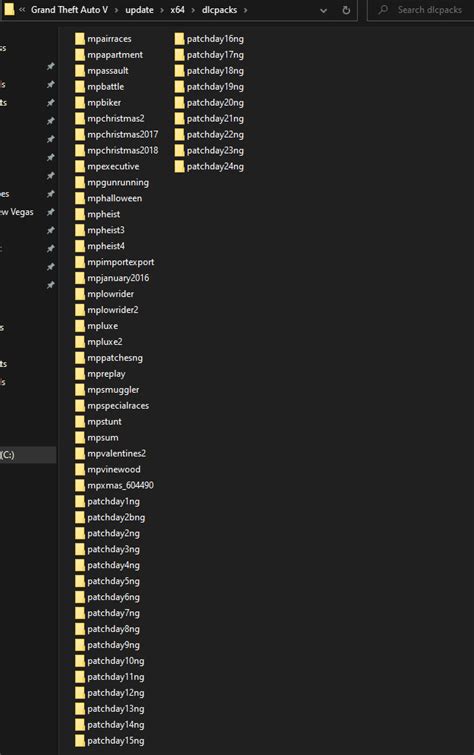Click the patchday23ng folder name
Screen dimensions: 474x755
(x=215, y=150)
